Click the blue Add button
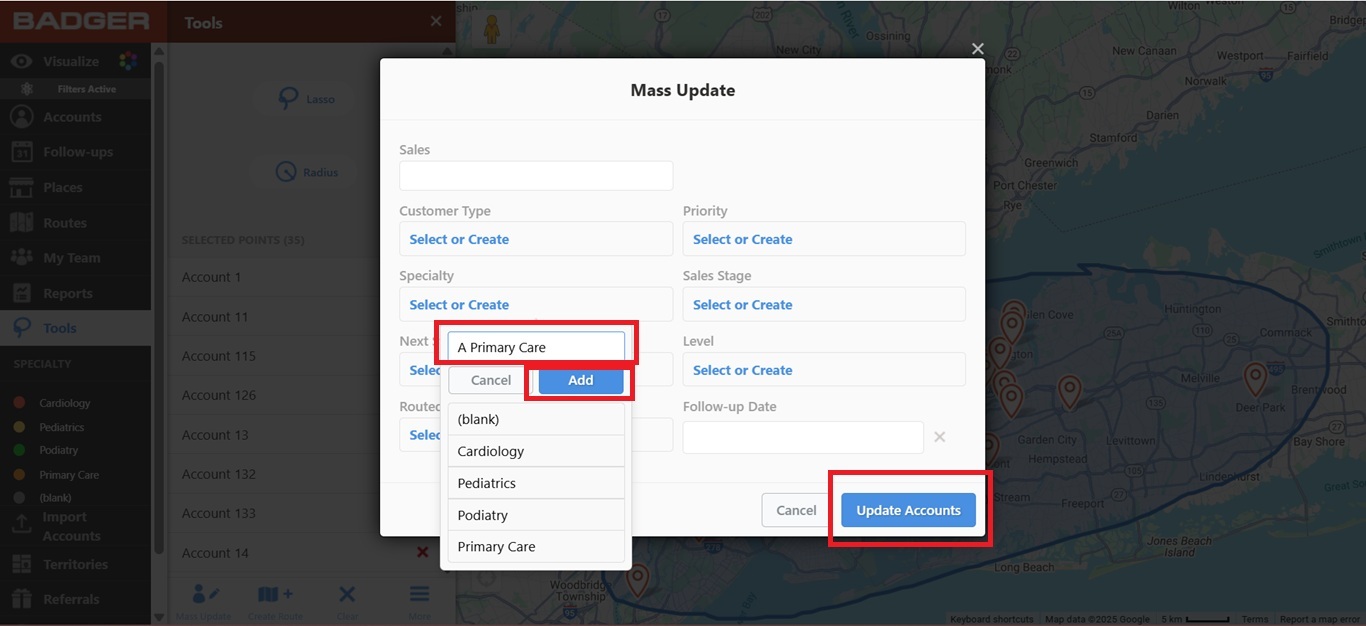This screenshot has height=626, width=1366. coord(581,380)
